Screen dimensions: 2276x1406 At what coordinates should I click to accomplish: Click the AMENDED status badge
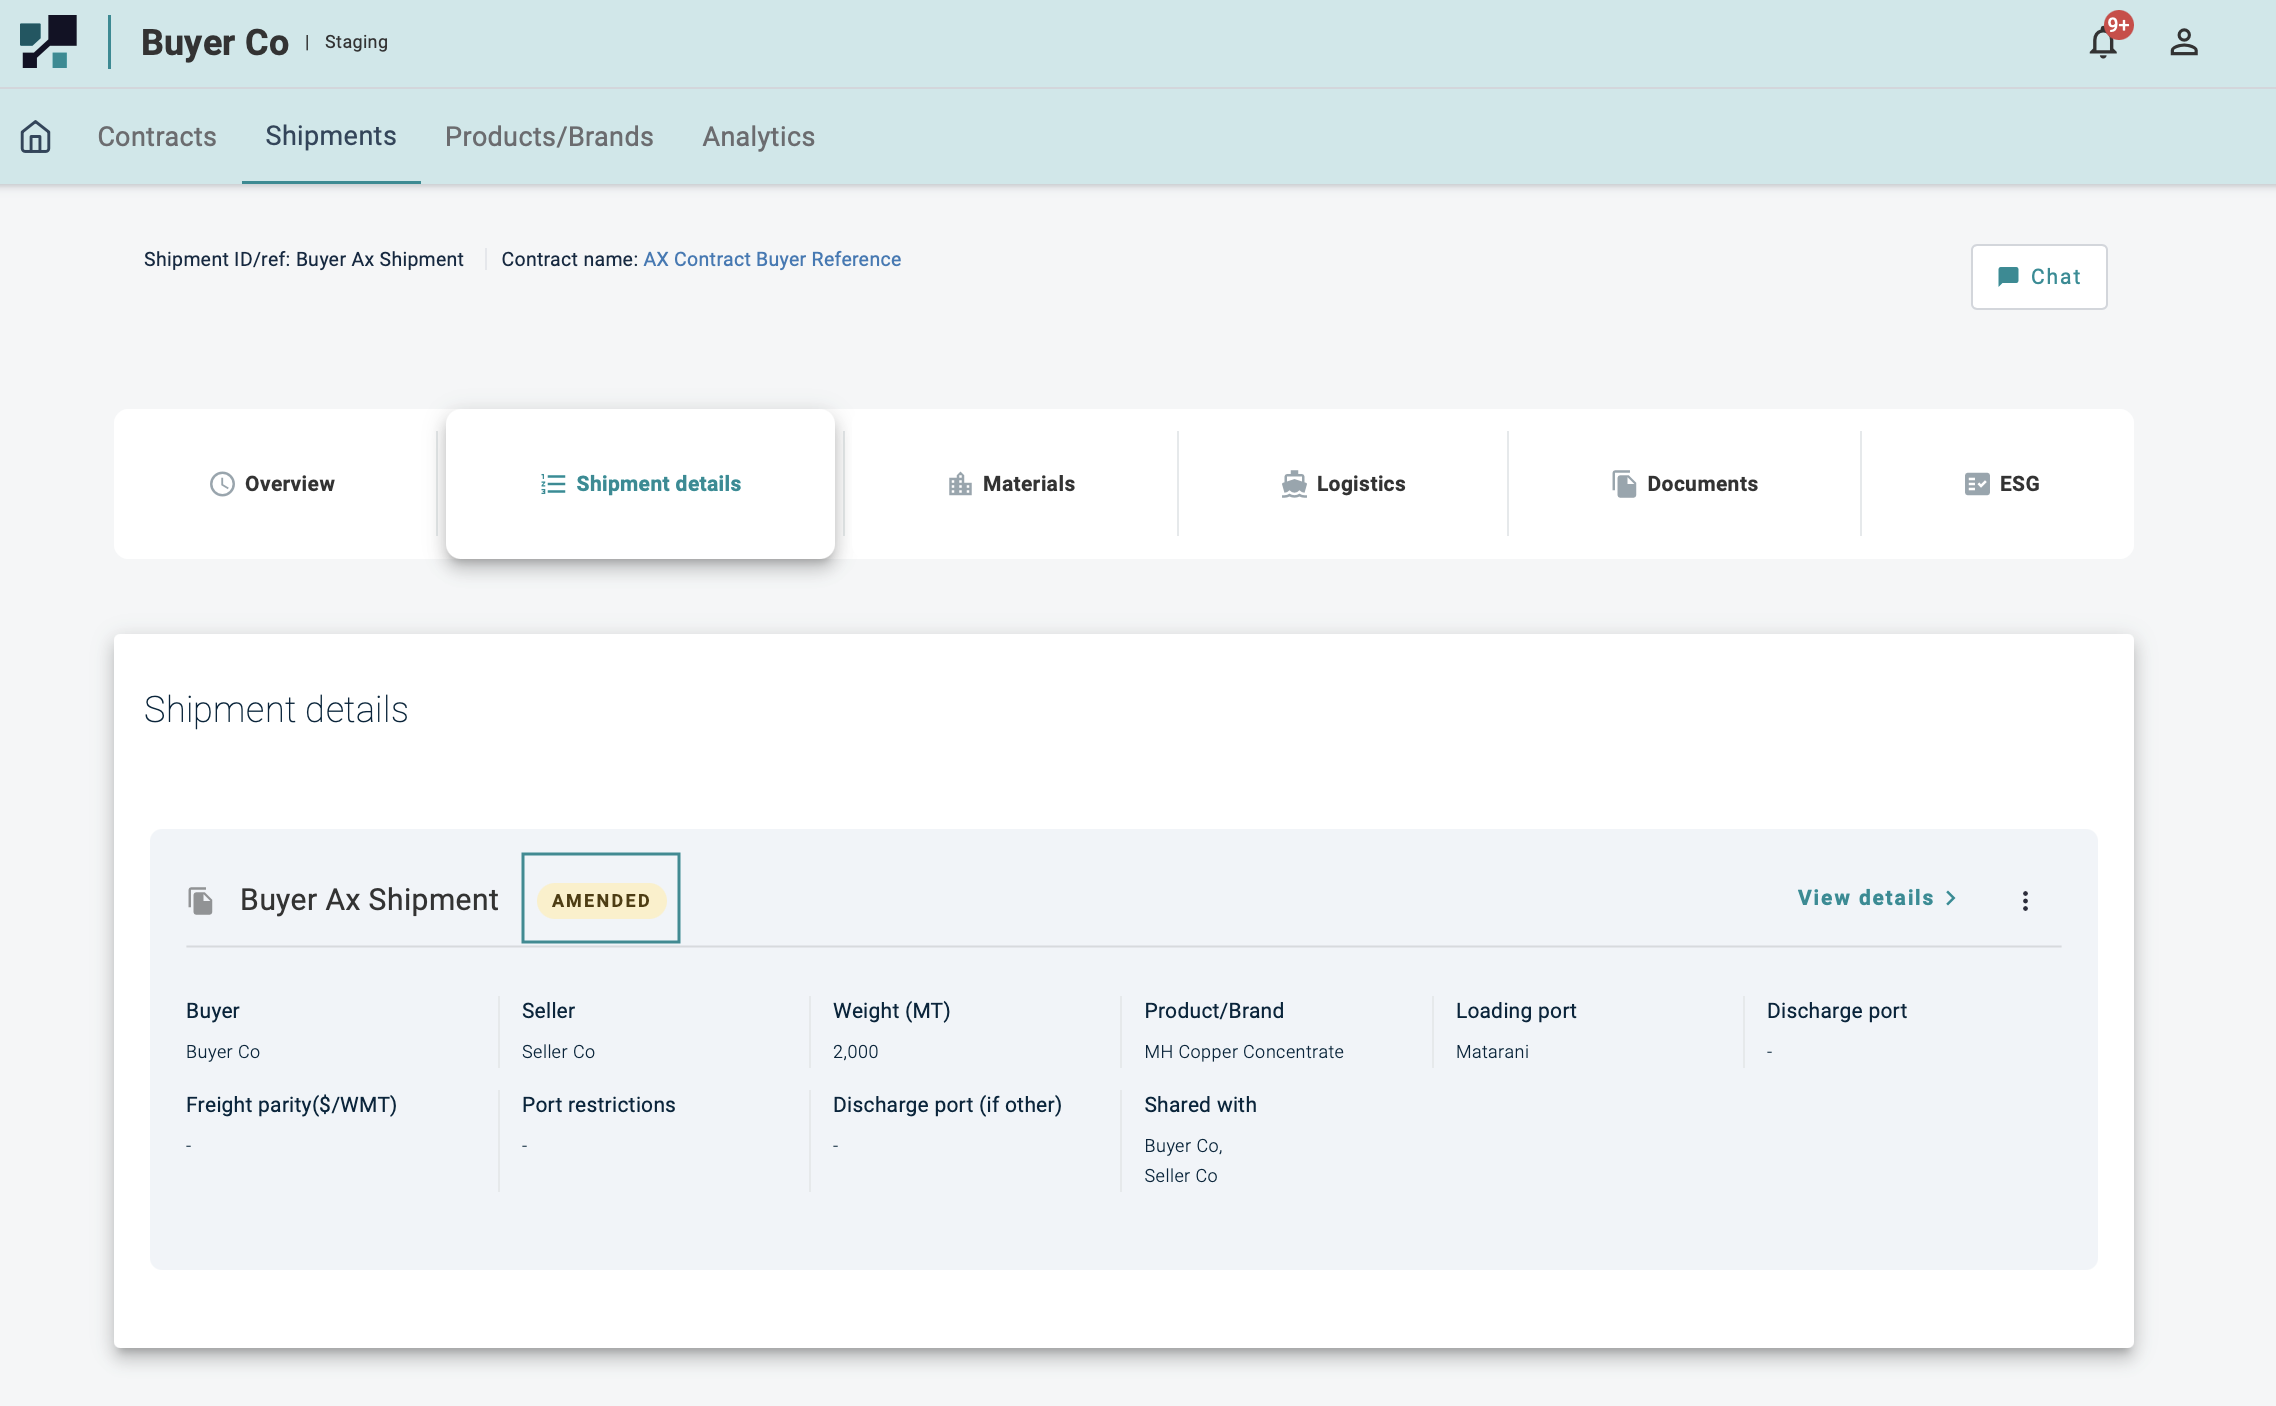point(601,900)
